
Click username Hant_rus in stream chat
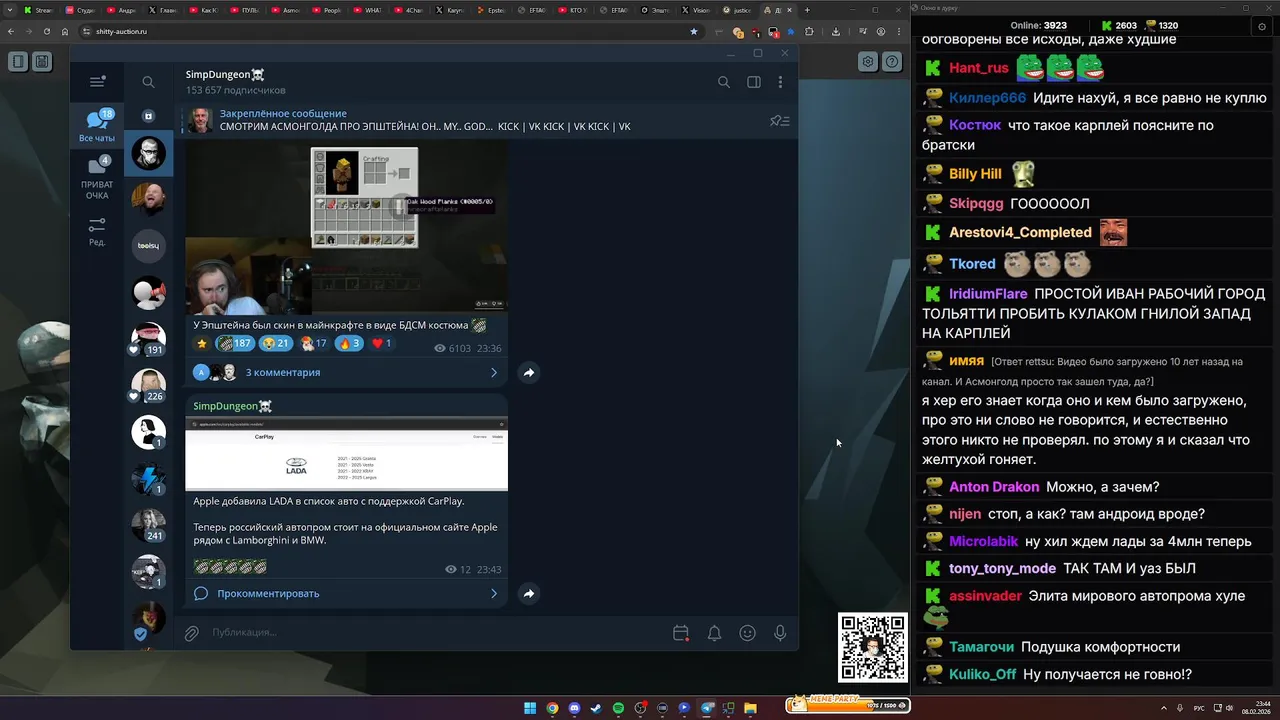pos(979,68)
